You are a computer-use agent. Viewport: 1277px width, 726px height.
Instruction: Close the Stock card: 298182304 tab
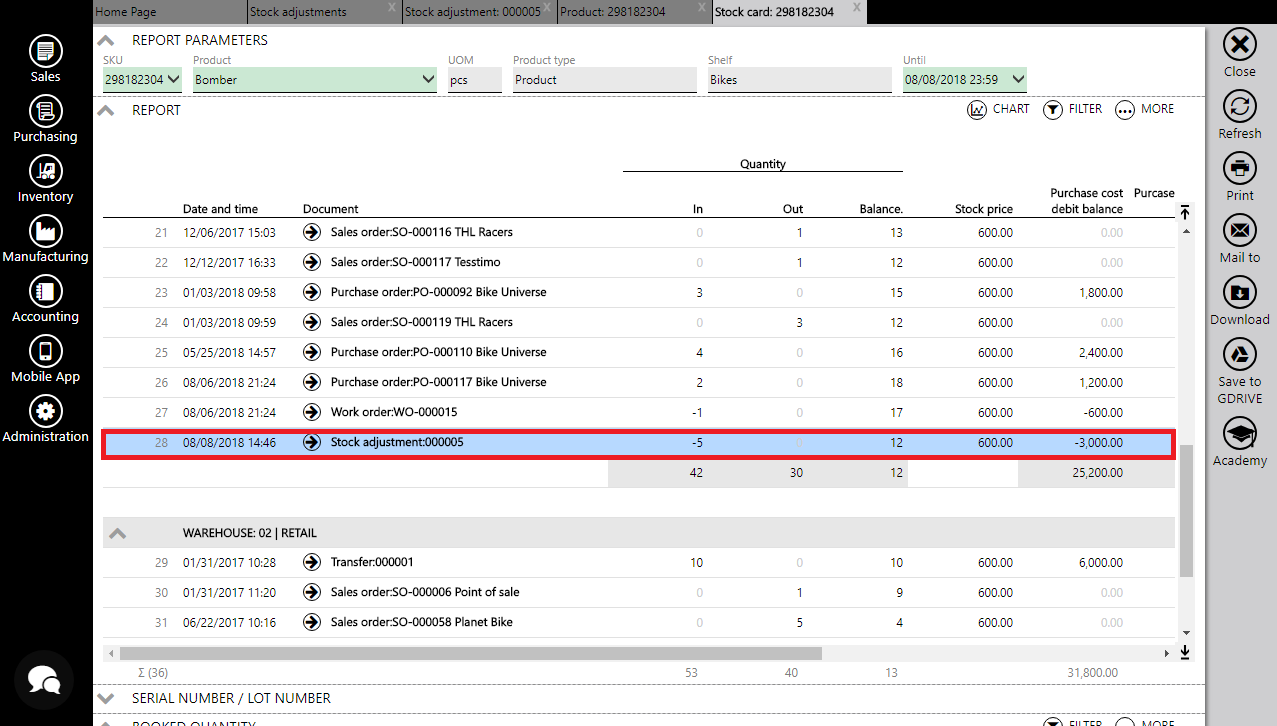pos(856,7)
